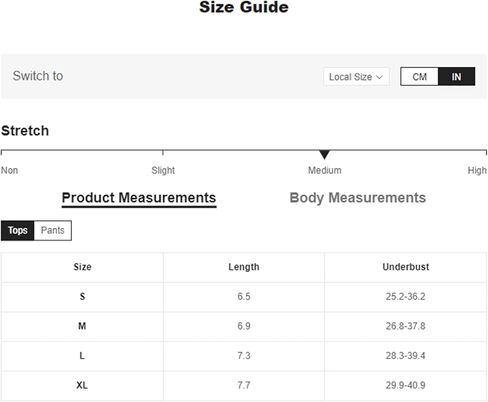Open the Body Measurements tab
The height and width of the screenshot is (402, 488).
(358, 198)
